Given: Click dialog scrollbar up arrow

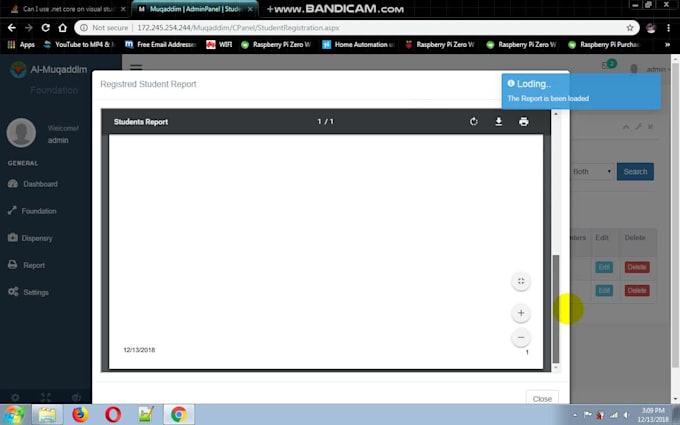Looking at the screenshot, I should pyautogui.click(x=556, y=114).
